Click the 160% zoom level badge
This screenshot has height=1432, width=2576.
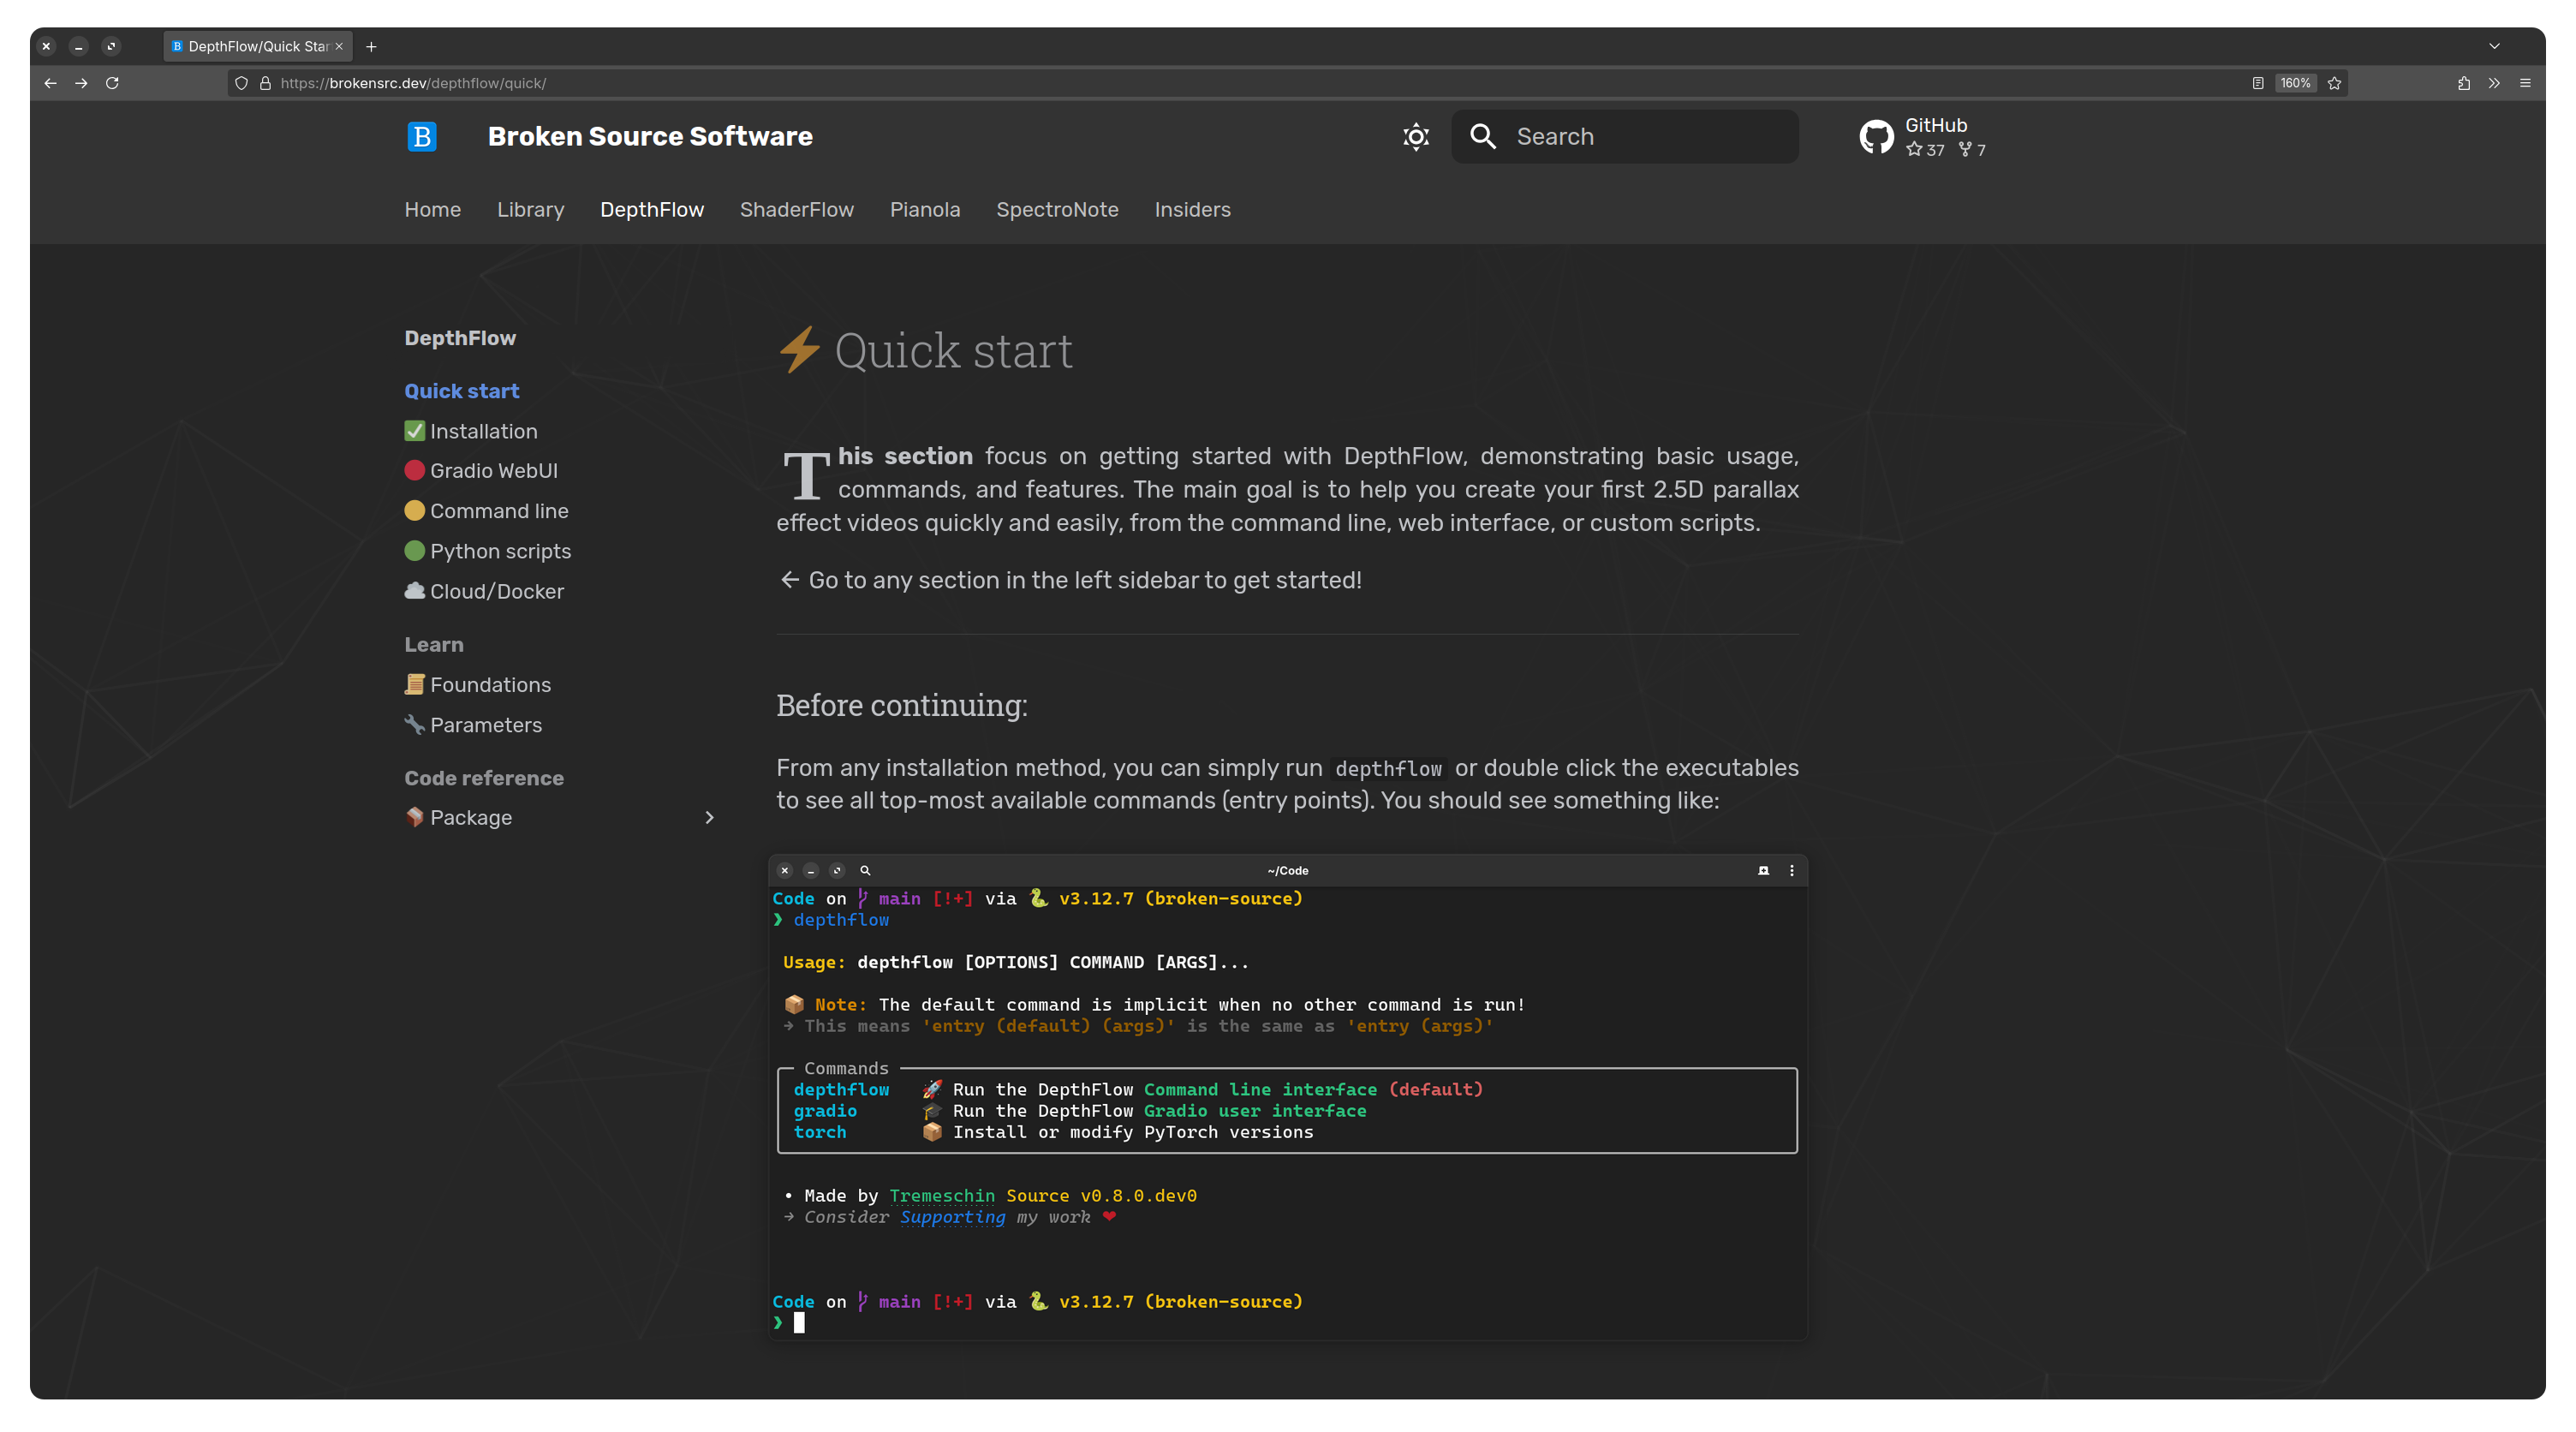[x=2295, y=83]
